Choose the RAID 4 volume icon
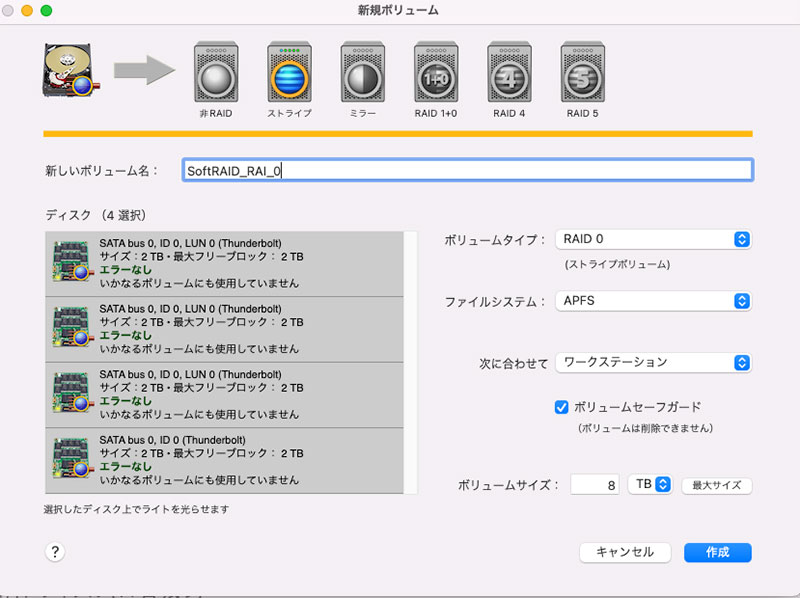800x598 pixels. click(x=509, y=73)
